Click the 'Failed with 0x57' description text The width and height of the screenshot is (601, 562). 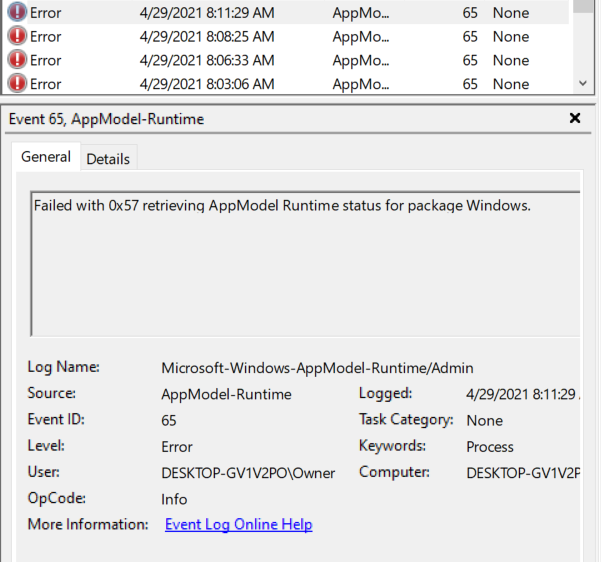point(282,206)
